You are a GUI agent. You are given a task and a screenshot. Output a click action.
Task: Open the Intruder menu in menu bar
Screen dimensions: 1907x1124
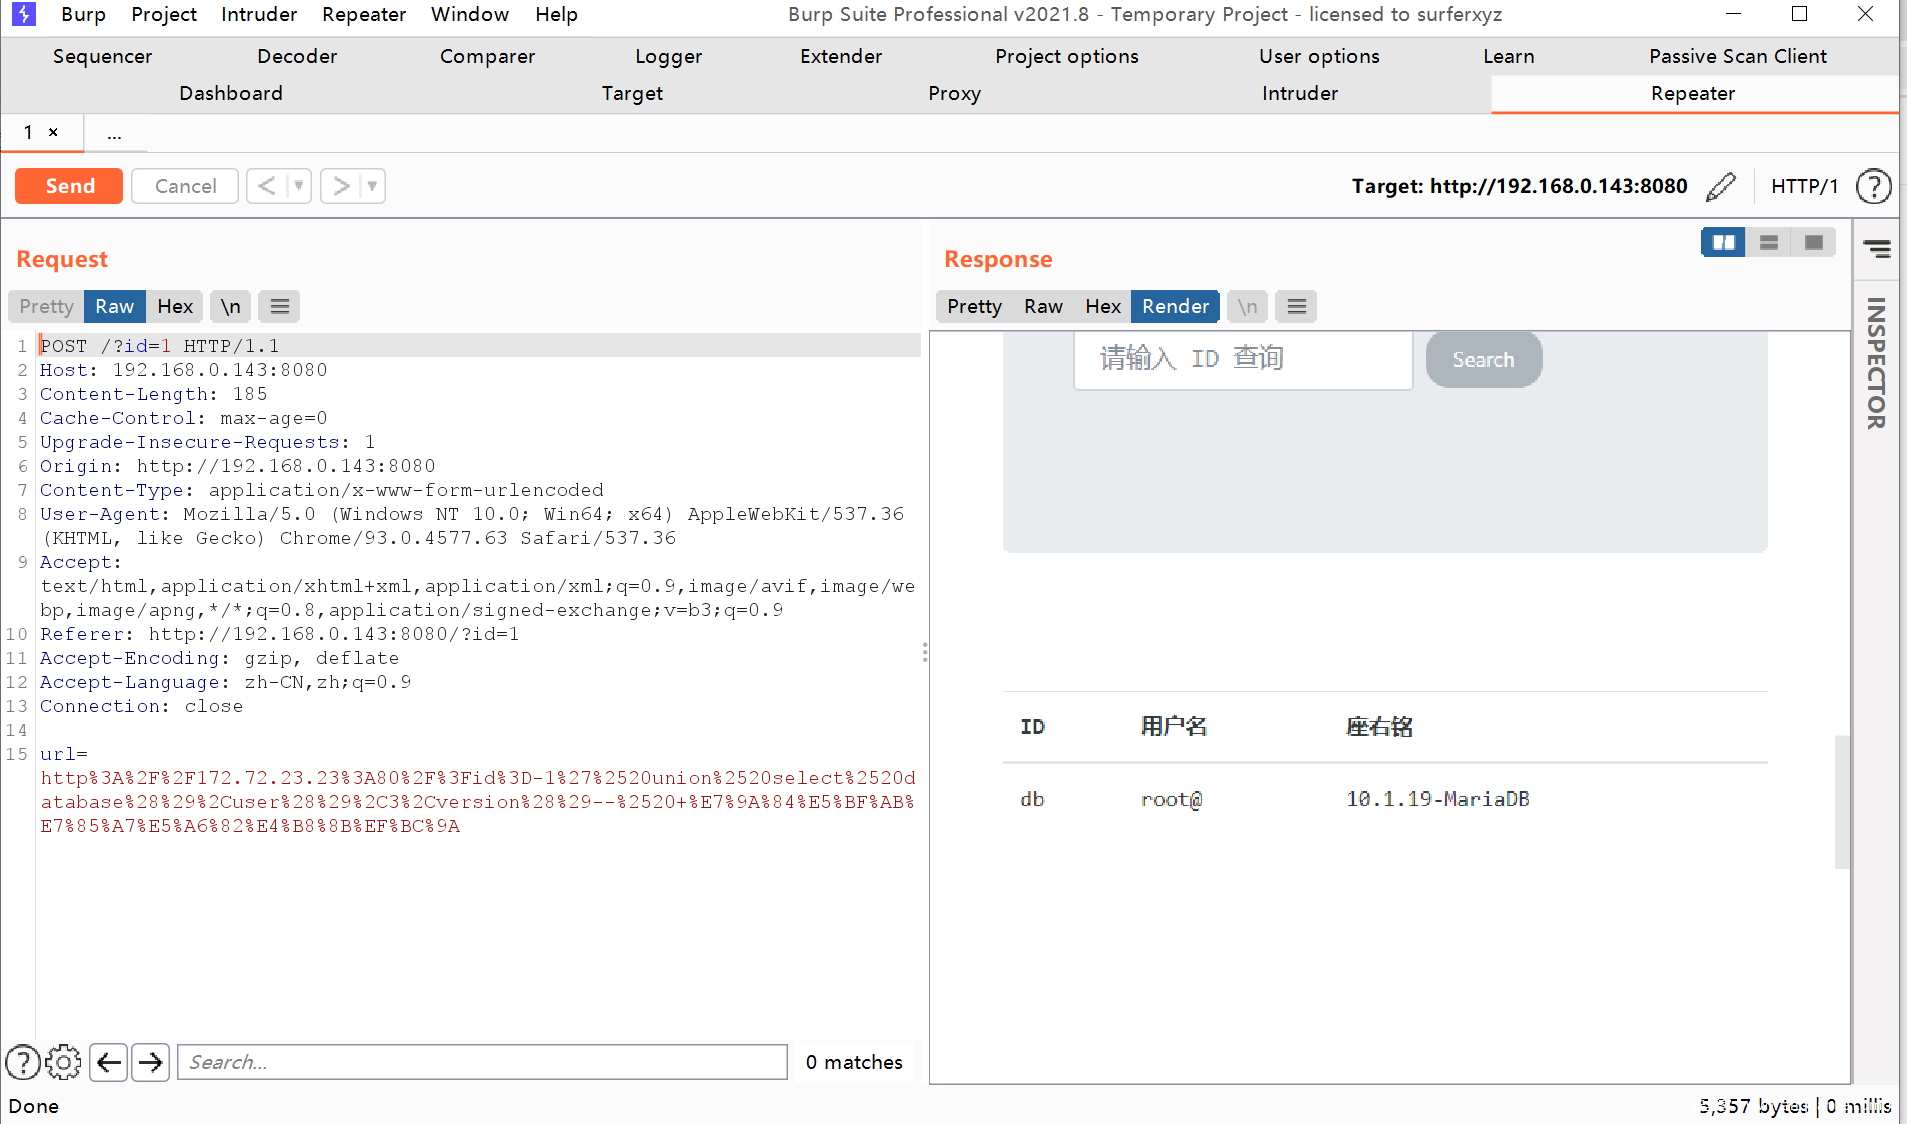pyautogui.click(x=259, y=14)
